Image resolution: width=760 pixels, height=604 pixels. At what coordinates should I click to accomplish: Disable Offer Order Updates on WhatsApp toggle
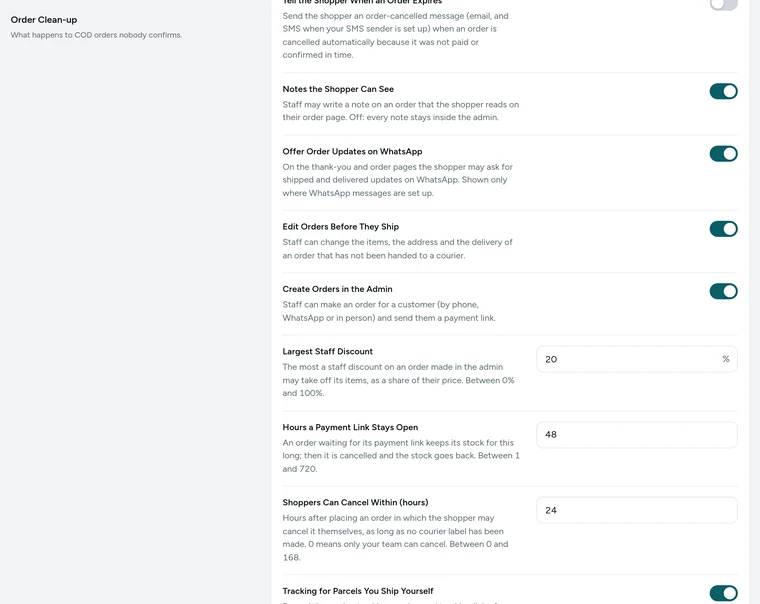(723, 154)
